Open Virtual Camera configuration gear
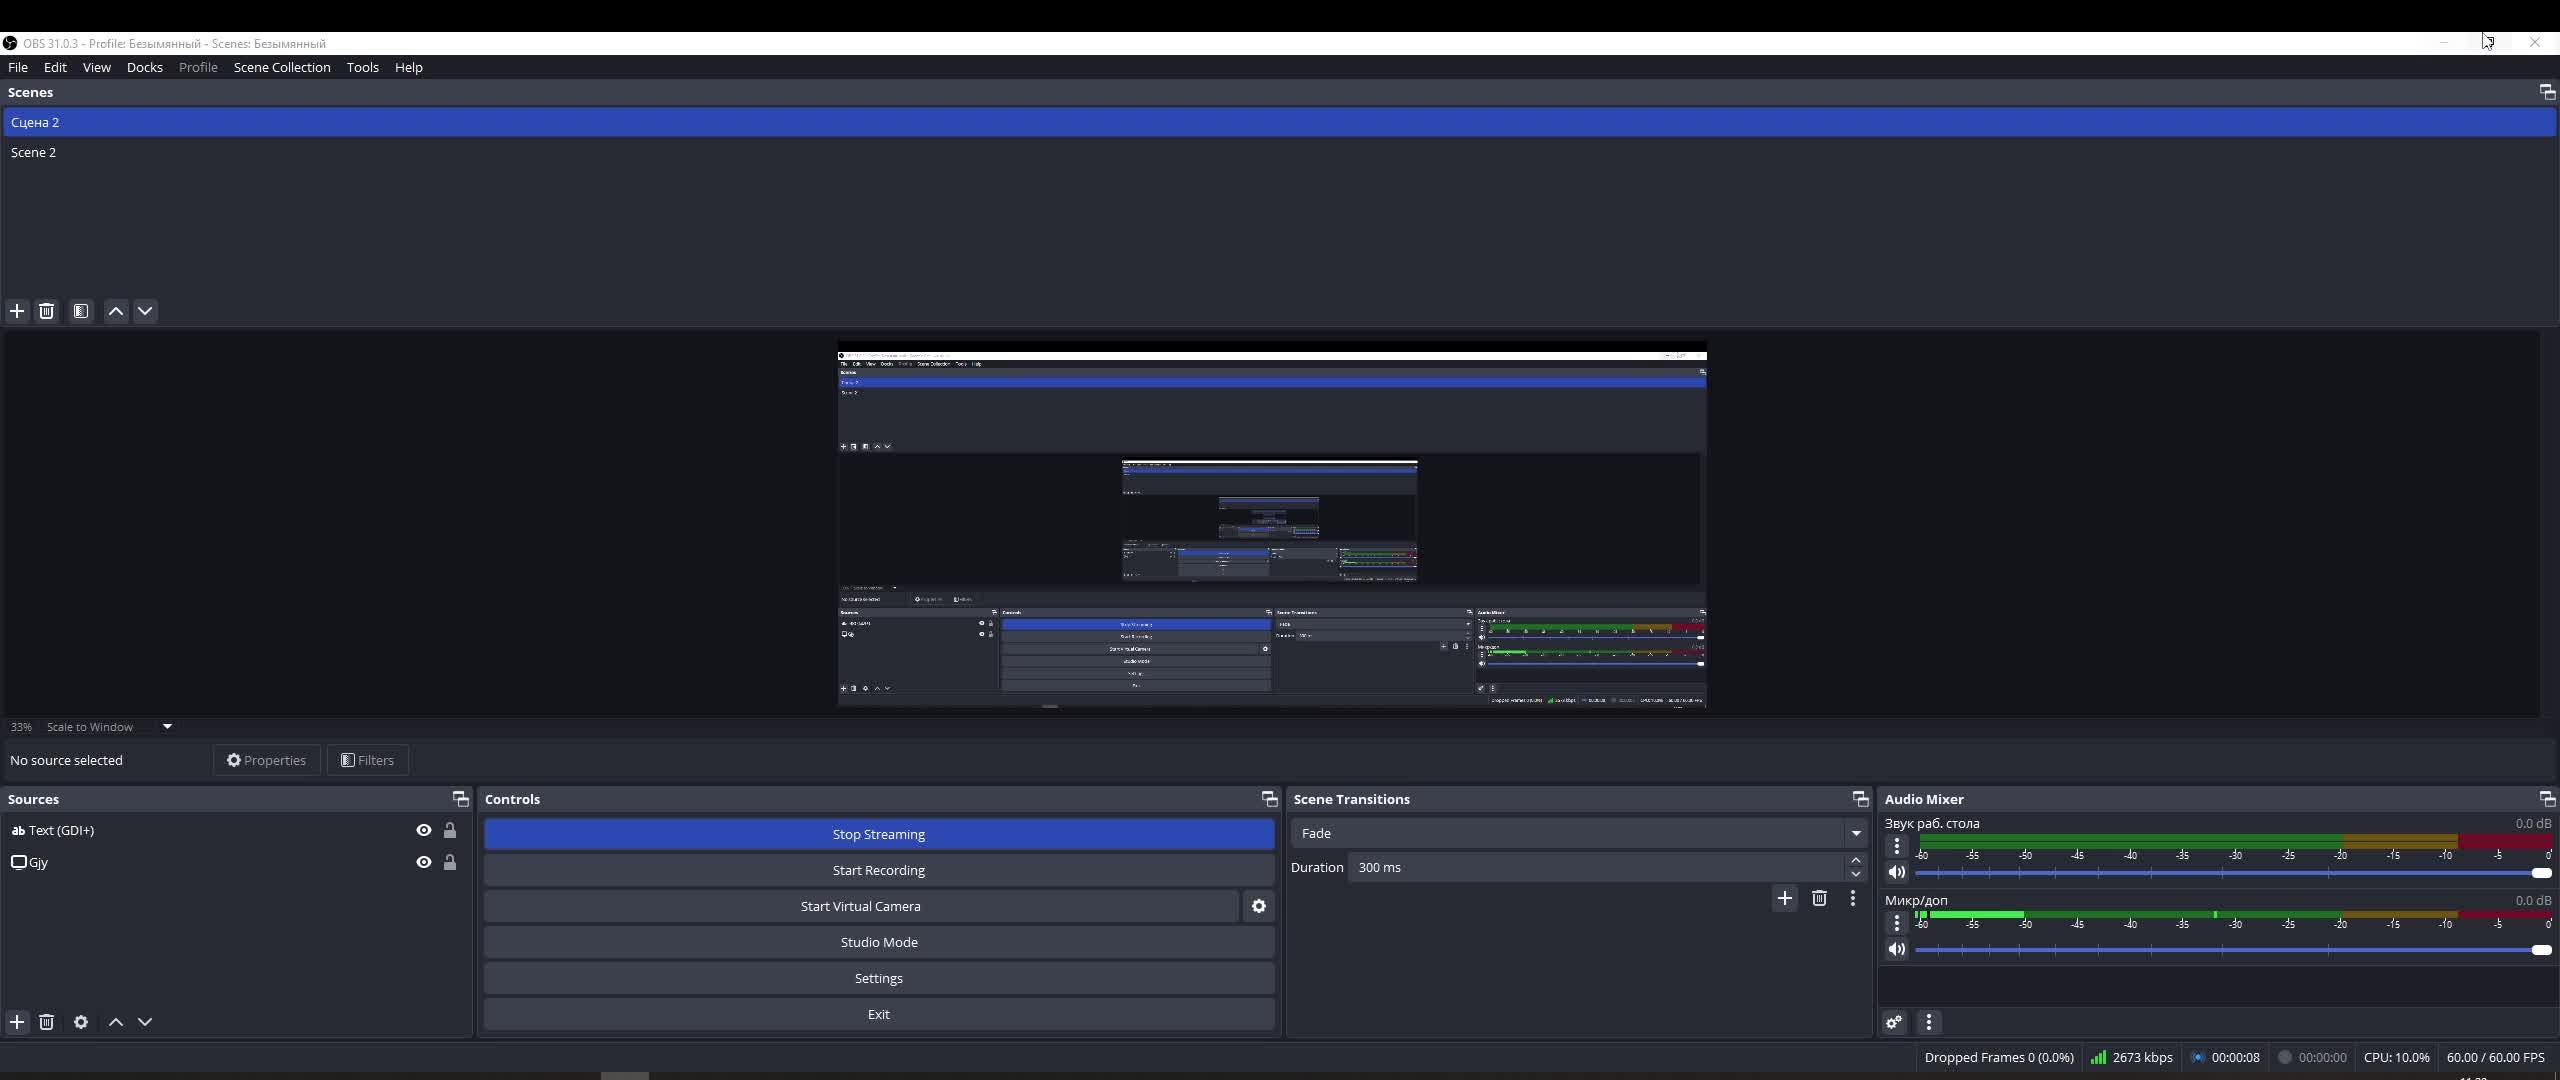 1259,906
